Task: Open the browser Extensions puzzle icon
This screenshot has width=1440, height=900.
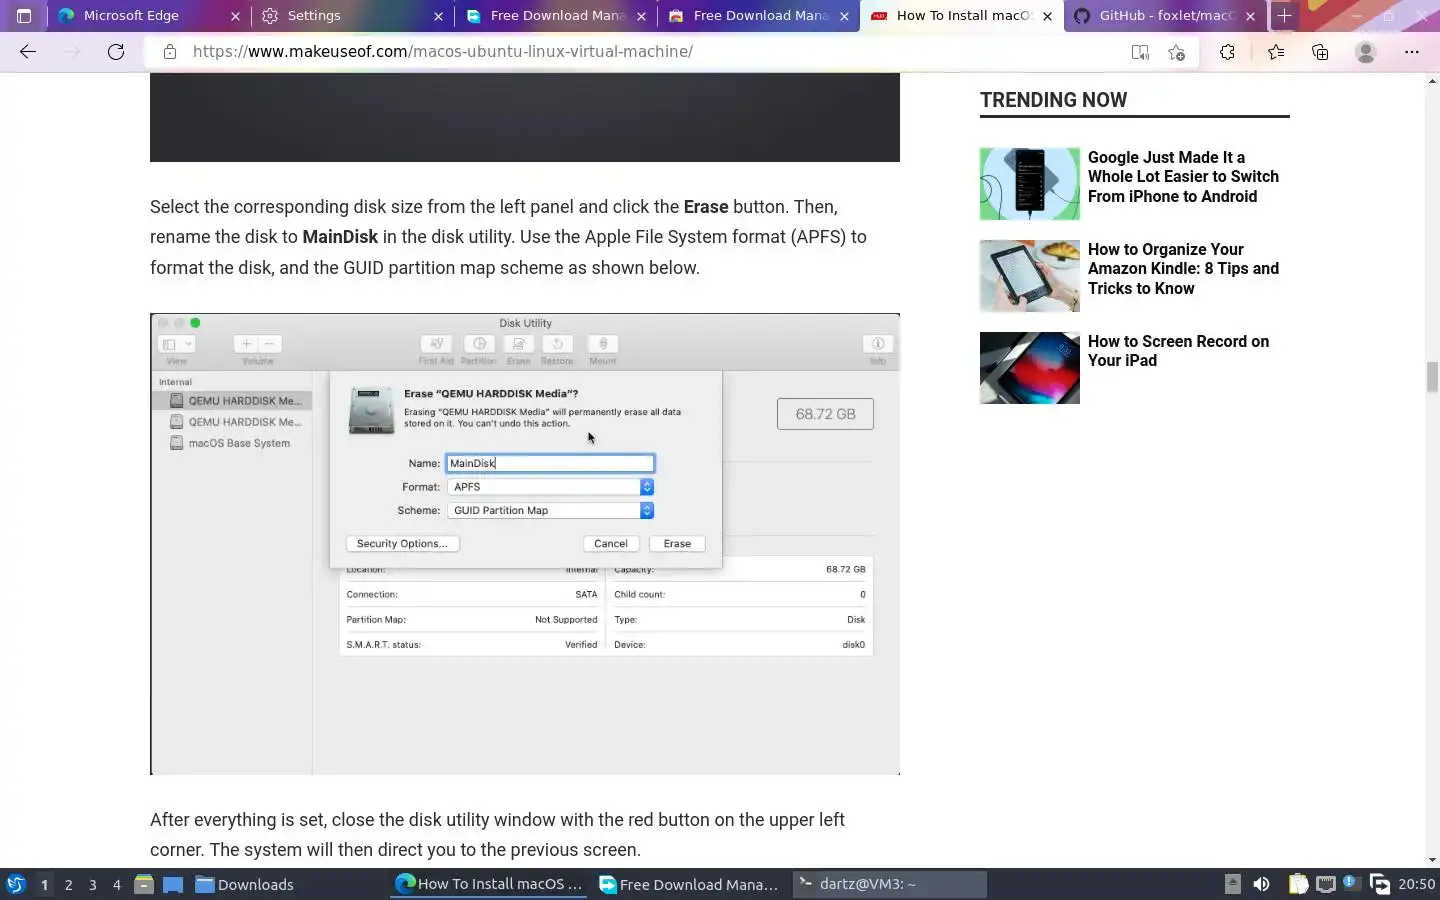Action: (x=1227, y=52)
